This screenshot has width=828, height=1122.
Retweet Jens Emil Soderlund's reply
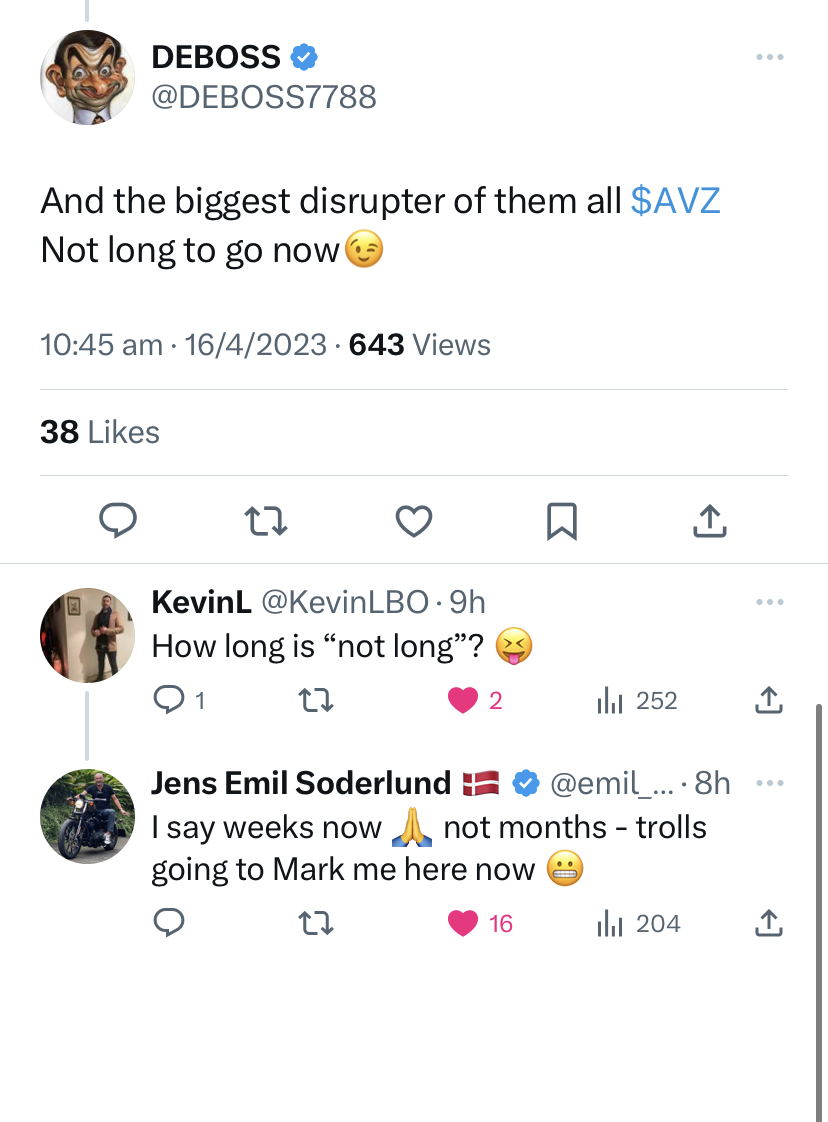316,924
